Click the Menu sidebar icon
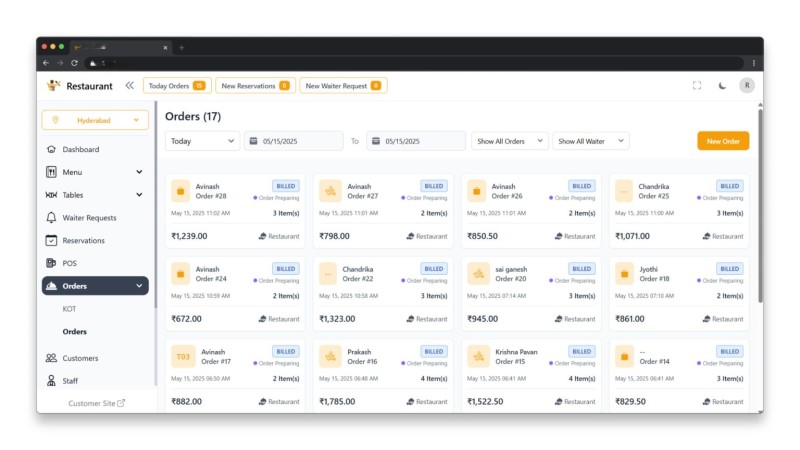800x450 pixels. (51, 172)
